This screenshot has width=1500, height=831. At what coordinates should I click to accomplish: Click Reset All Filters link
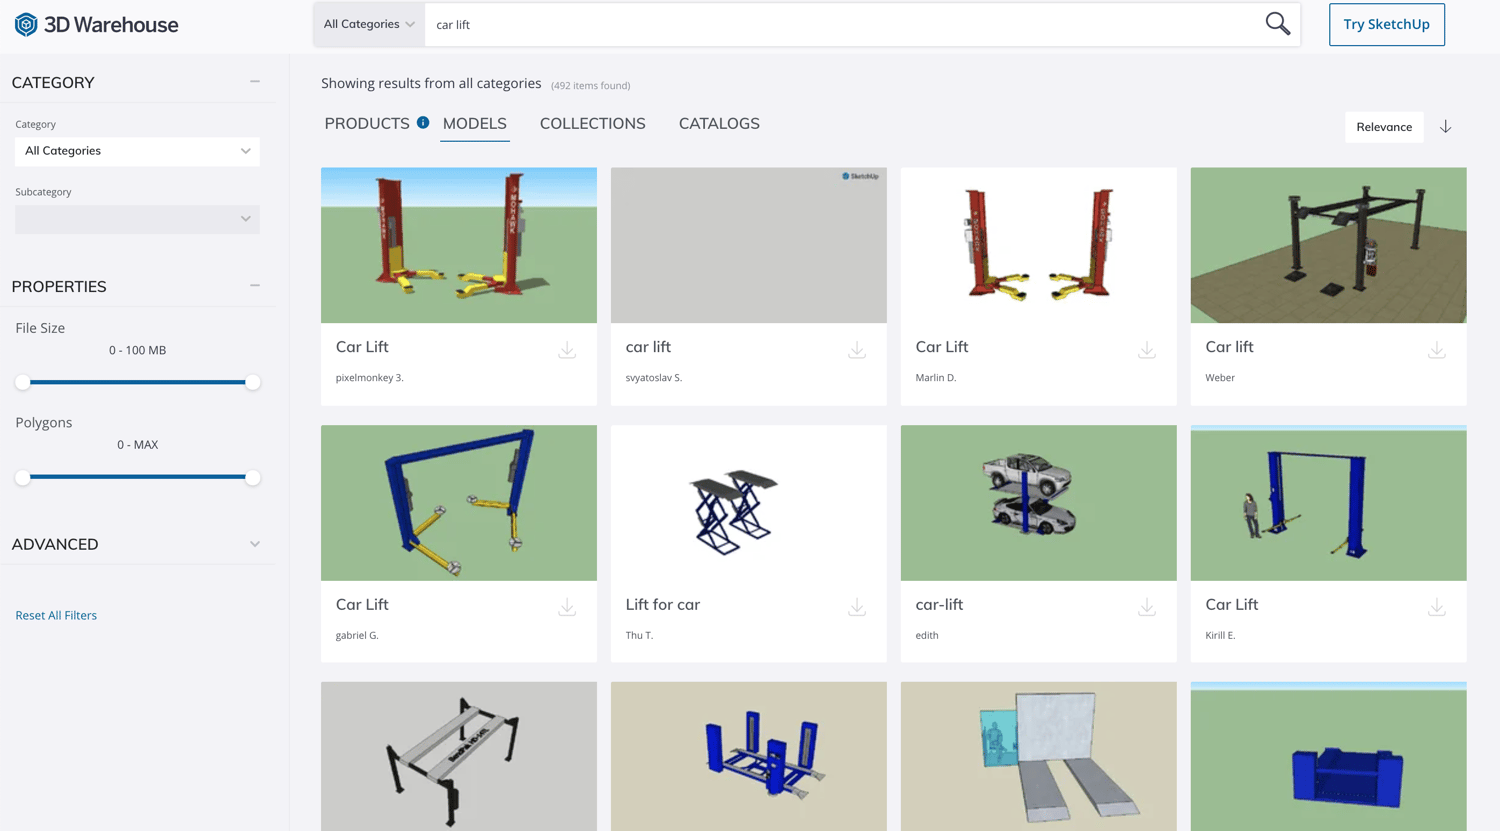(x=56, y=615)
